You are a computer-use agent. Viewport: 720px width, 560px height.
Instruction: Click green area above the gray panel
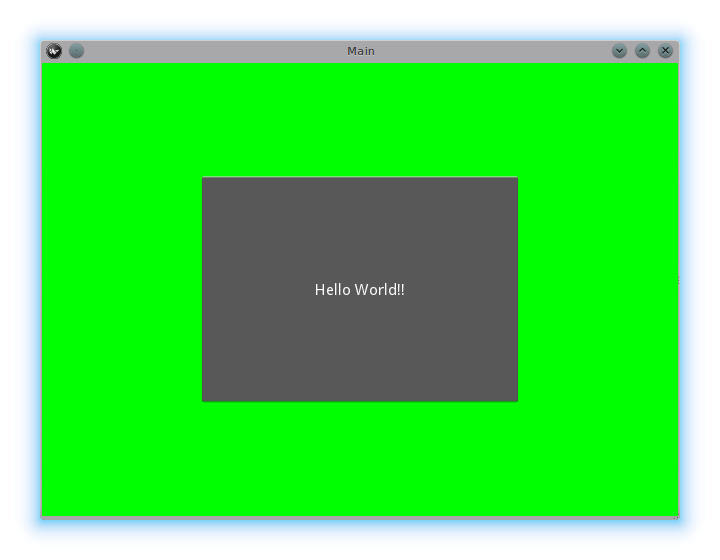point(360,120)
